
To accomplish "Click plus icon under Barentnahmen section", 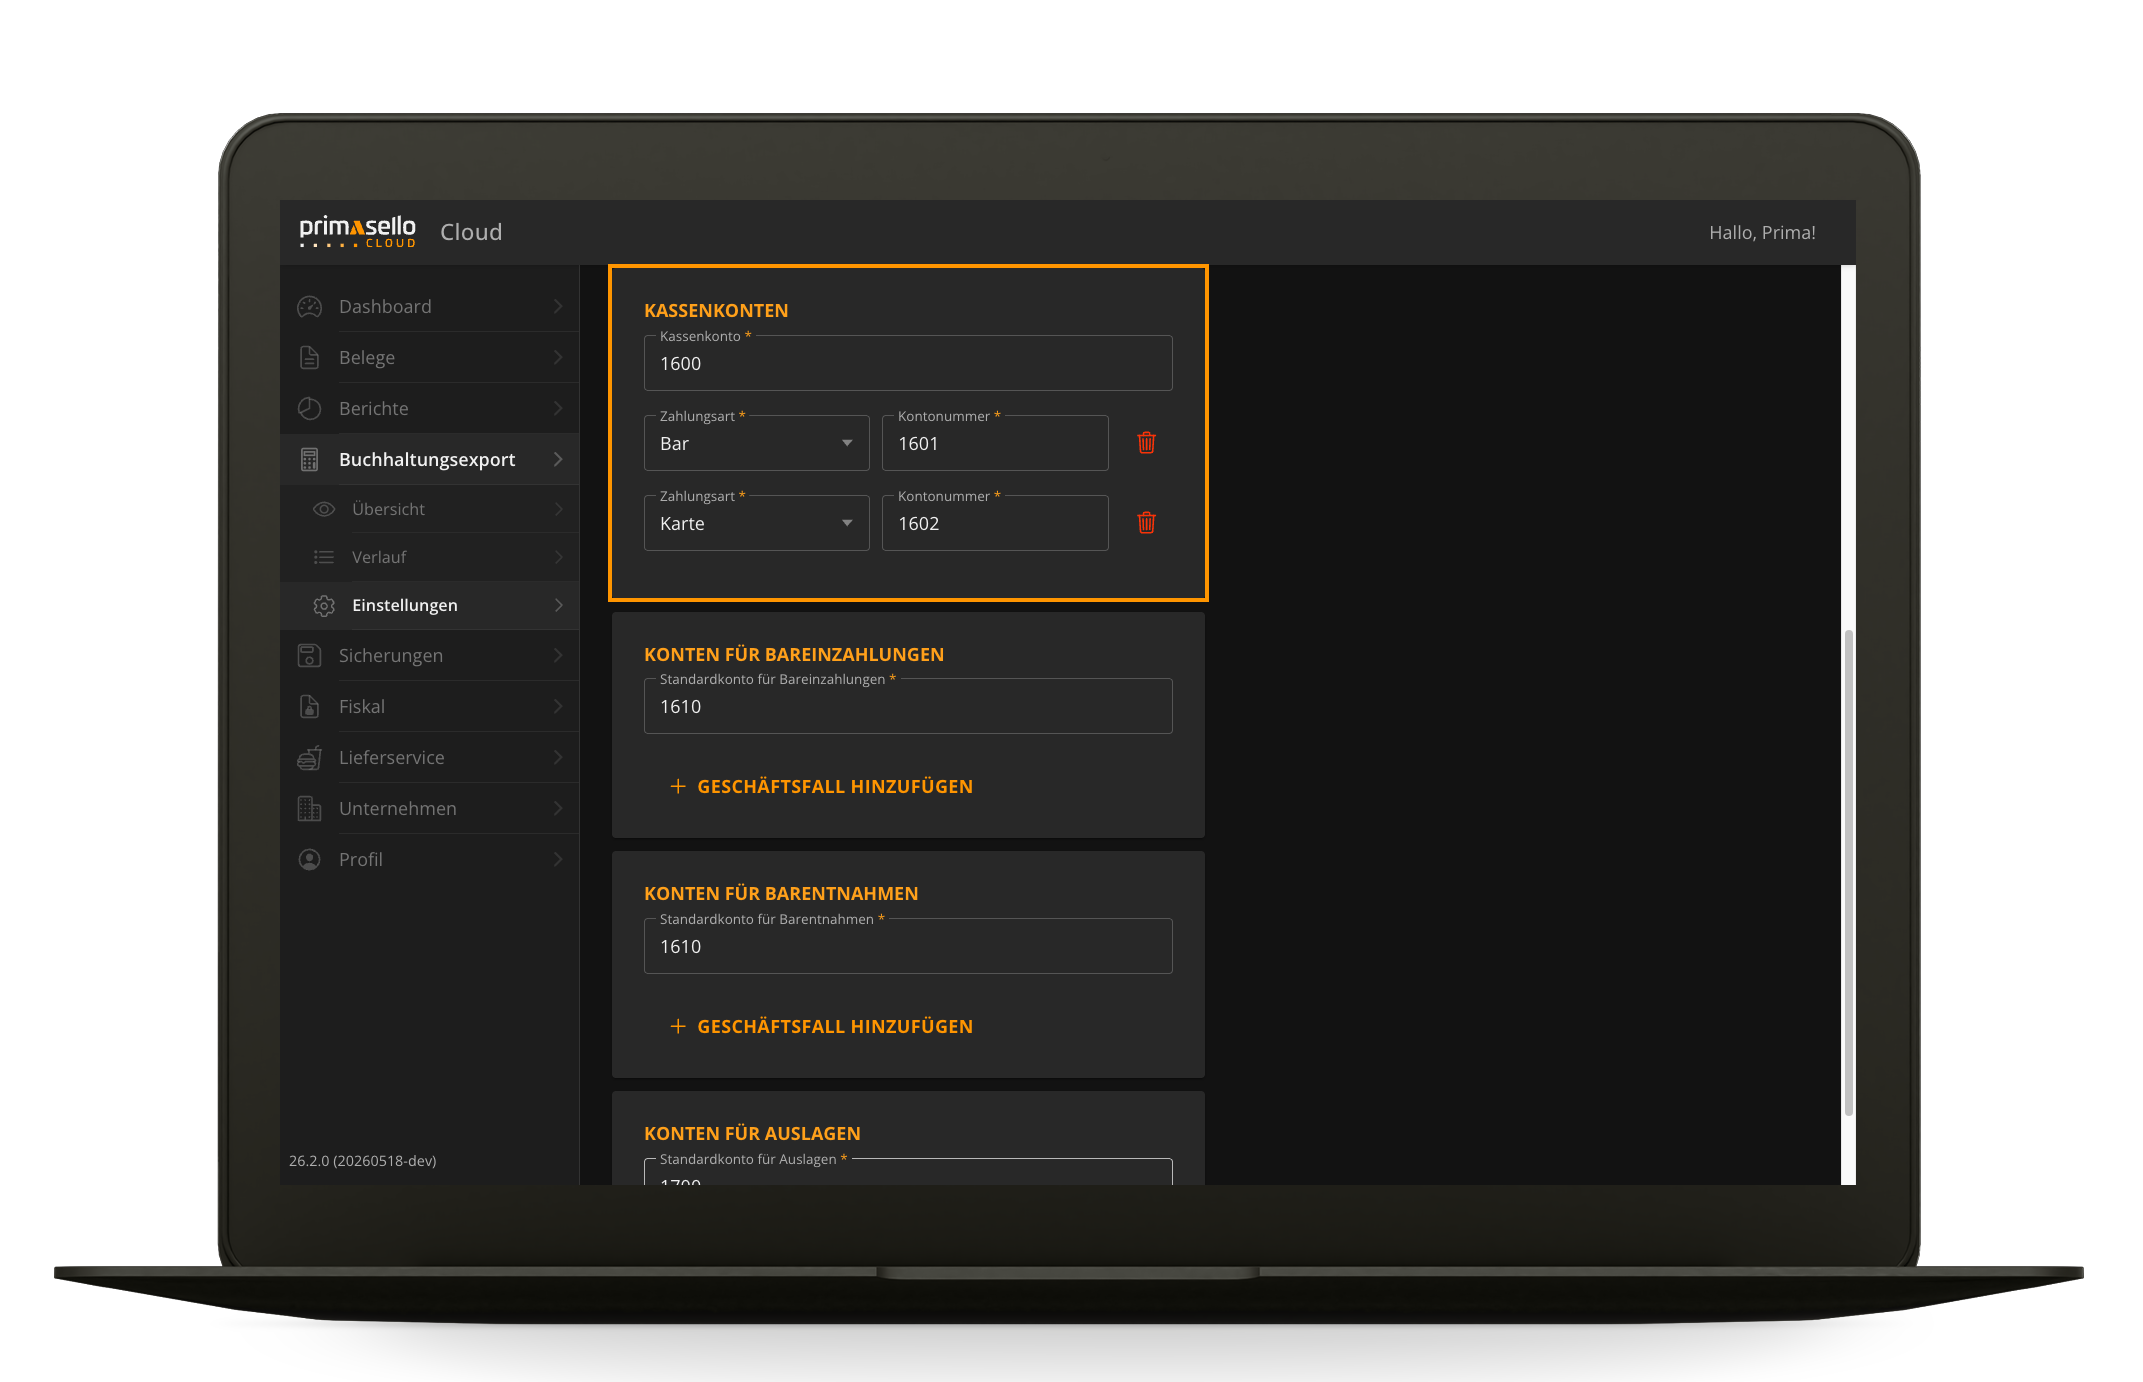I will coord(678,1027).
